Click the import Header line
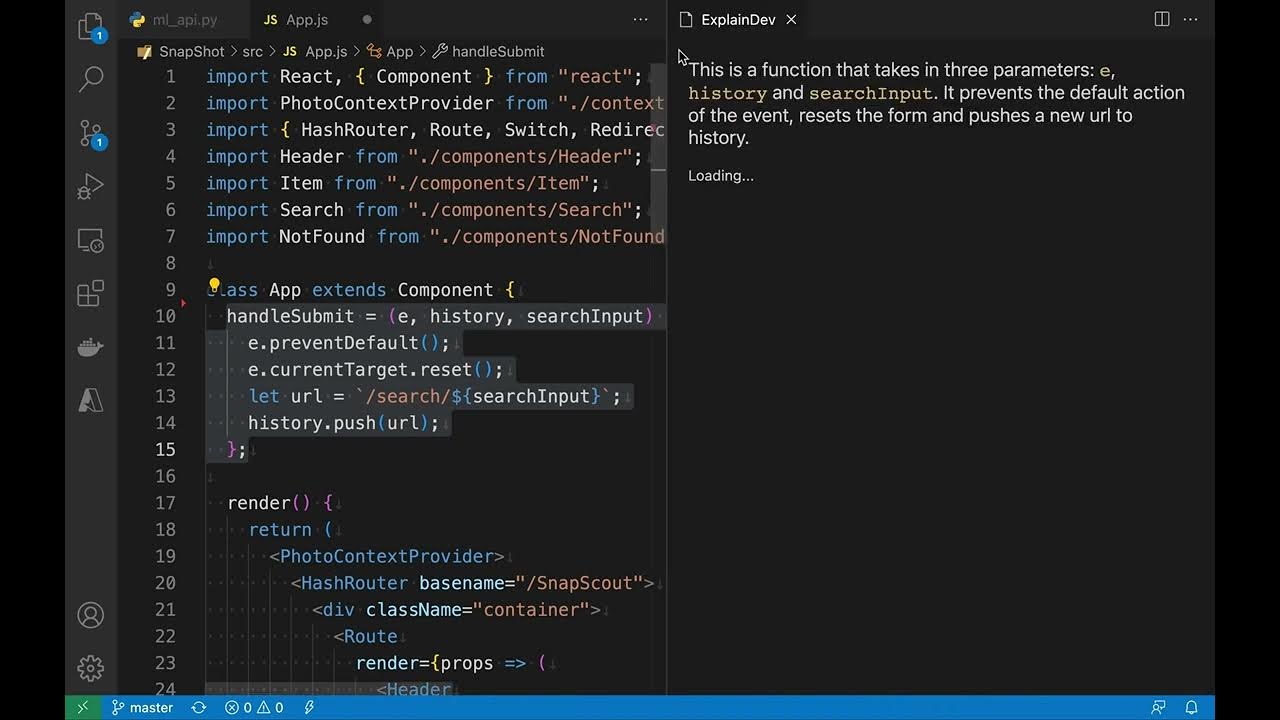The width and height of the screenshot is (1280, 720). pyautogui.click(x=424, y=156)
